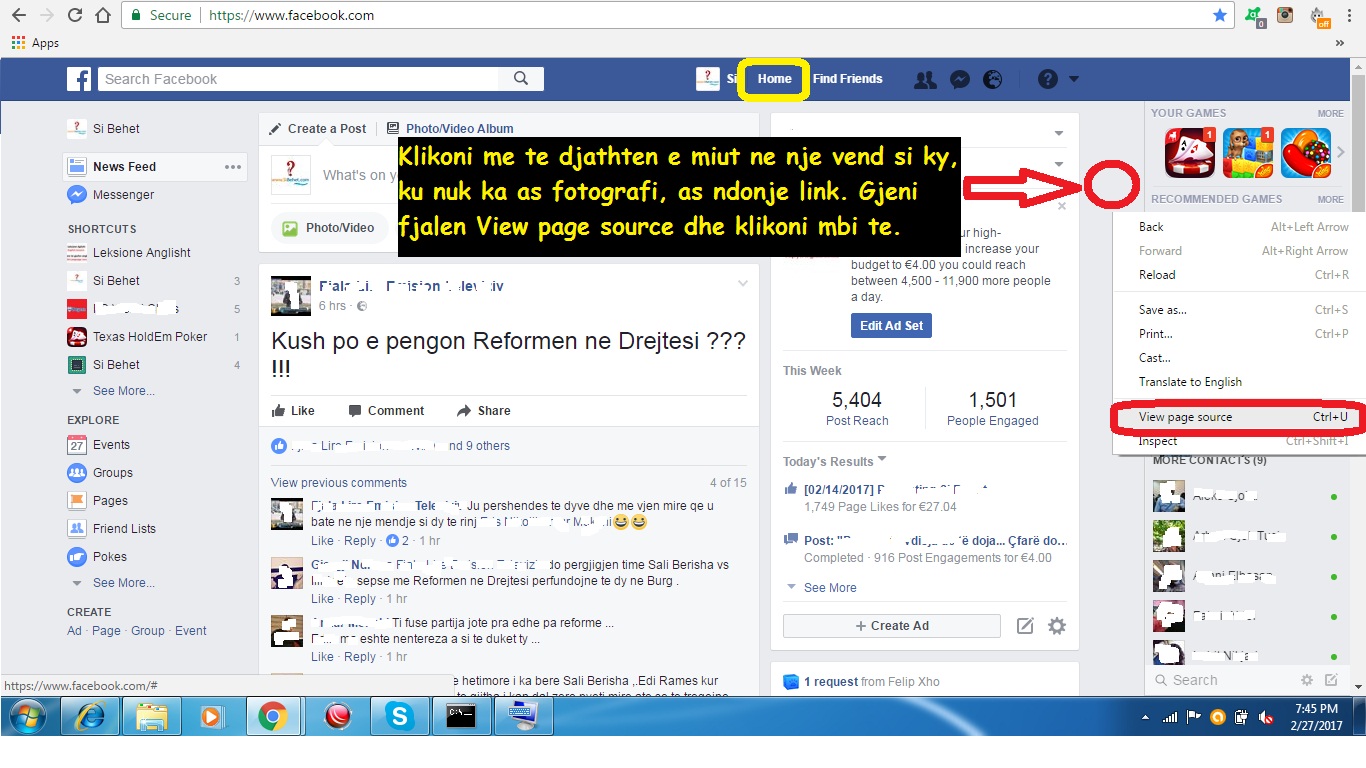Open Groups in the Explore sidebar
Screen dimensions: 1366x768
[x=100, y=473]
